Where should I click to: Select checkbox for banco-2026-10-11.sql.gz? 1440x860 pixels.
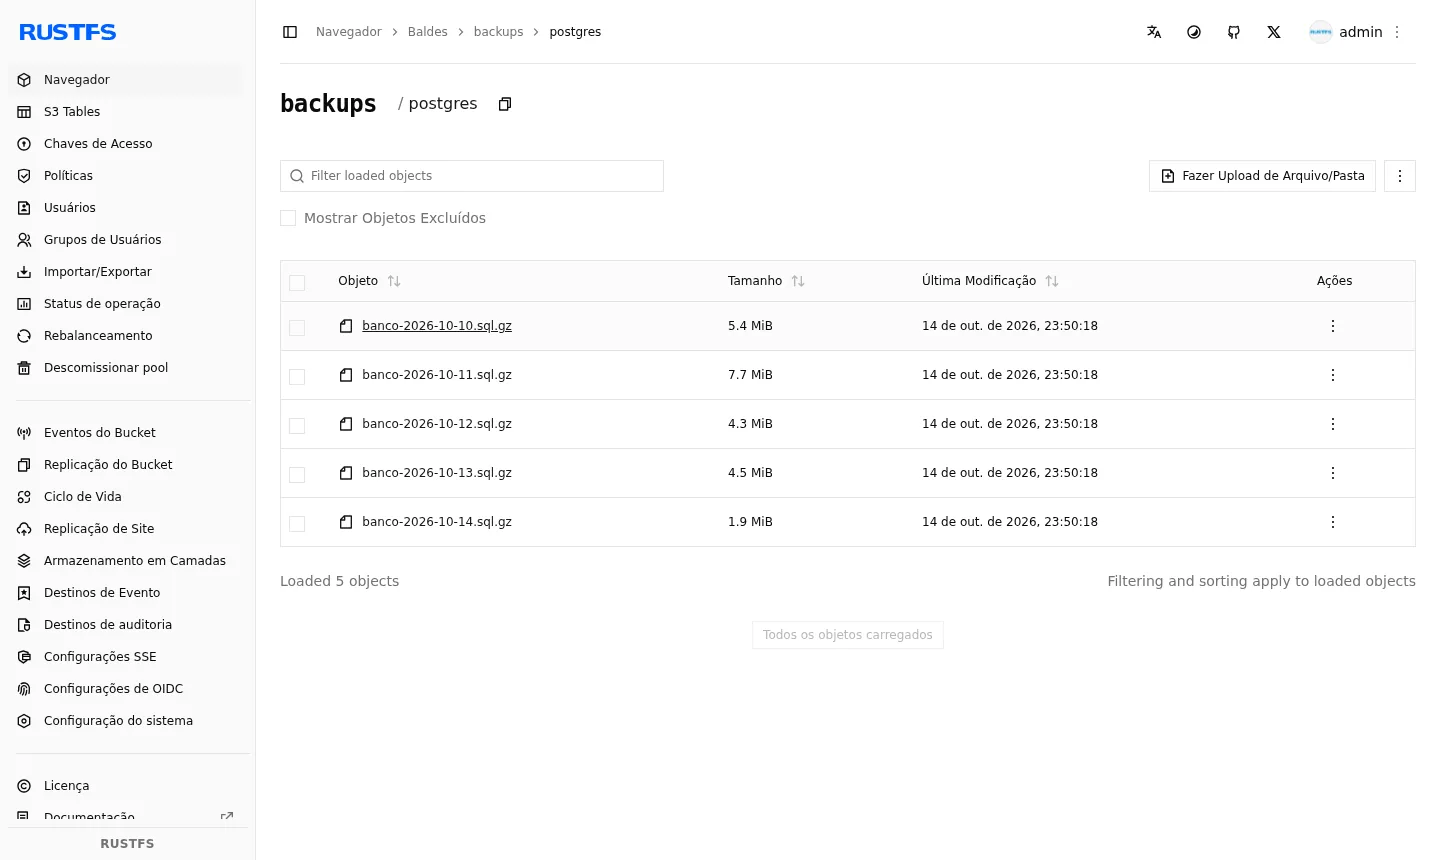pyautogui.click(x=297, y=377)
